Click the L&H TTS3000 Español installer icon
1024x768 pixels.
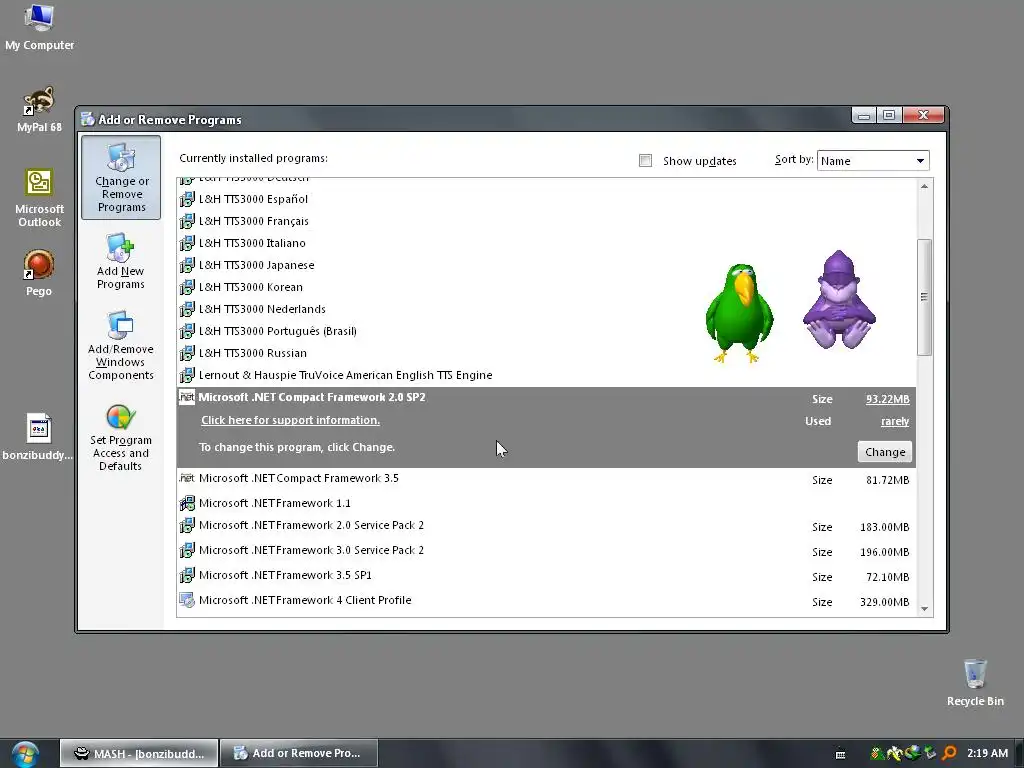(x=187, y=199)
